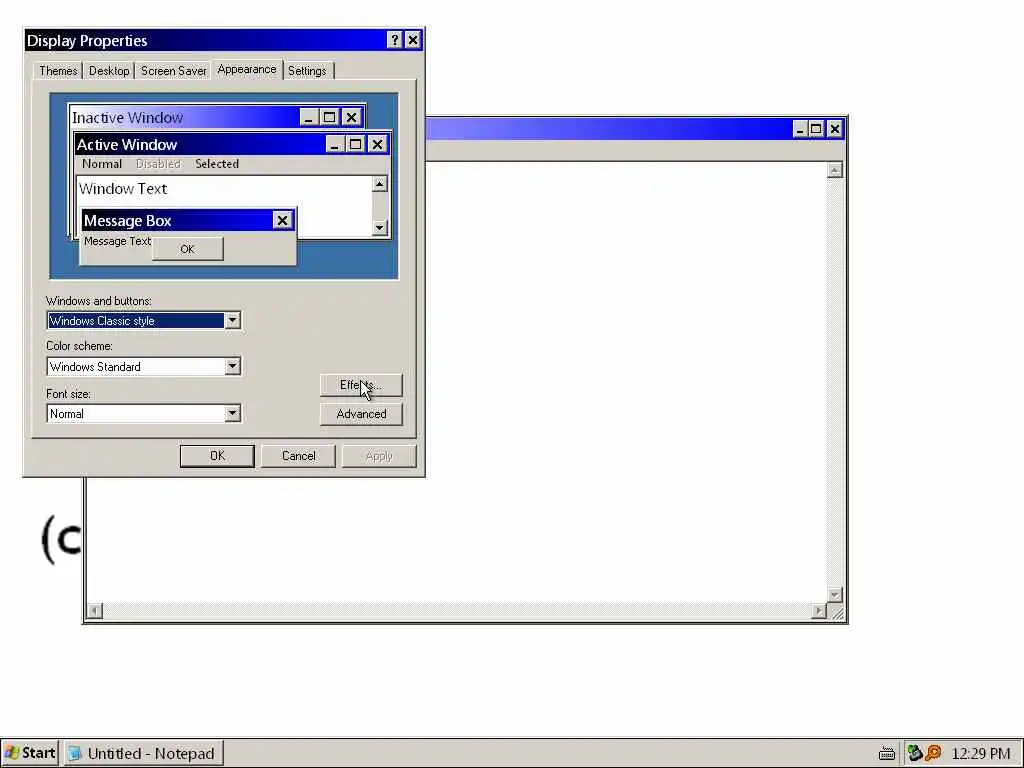Maximize the Notepad window
The width and height of the screenshot is (1024, 768).
tap(816, 129)
